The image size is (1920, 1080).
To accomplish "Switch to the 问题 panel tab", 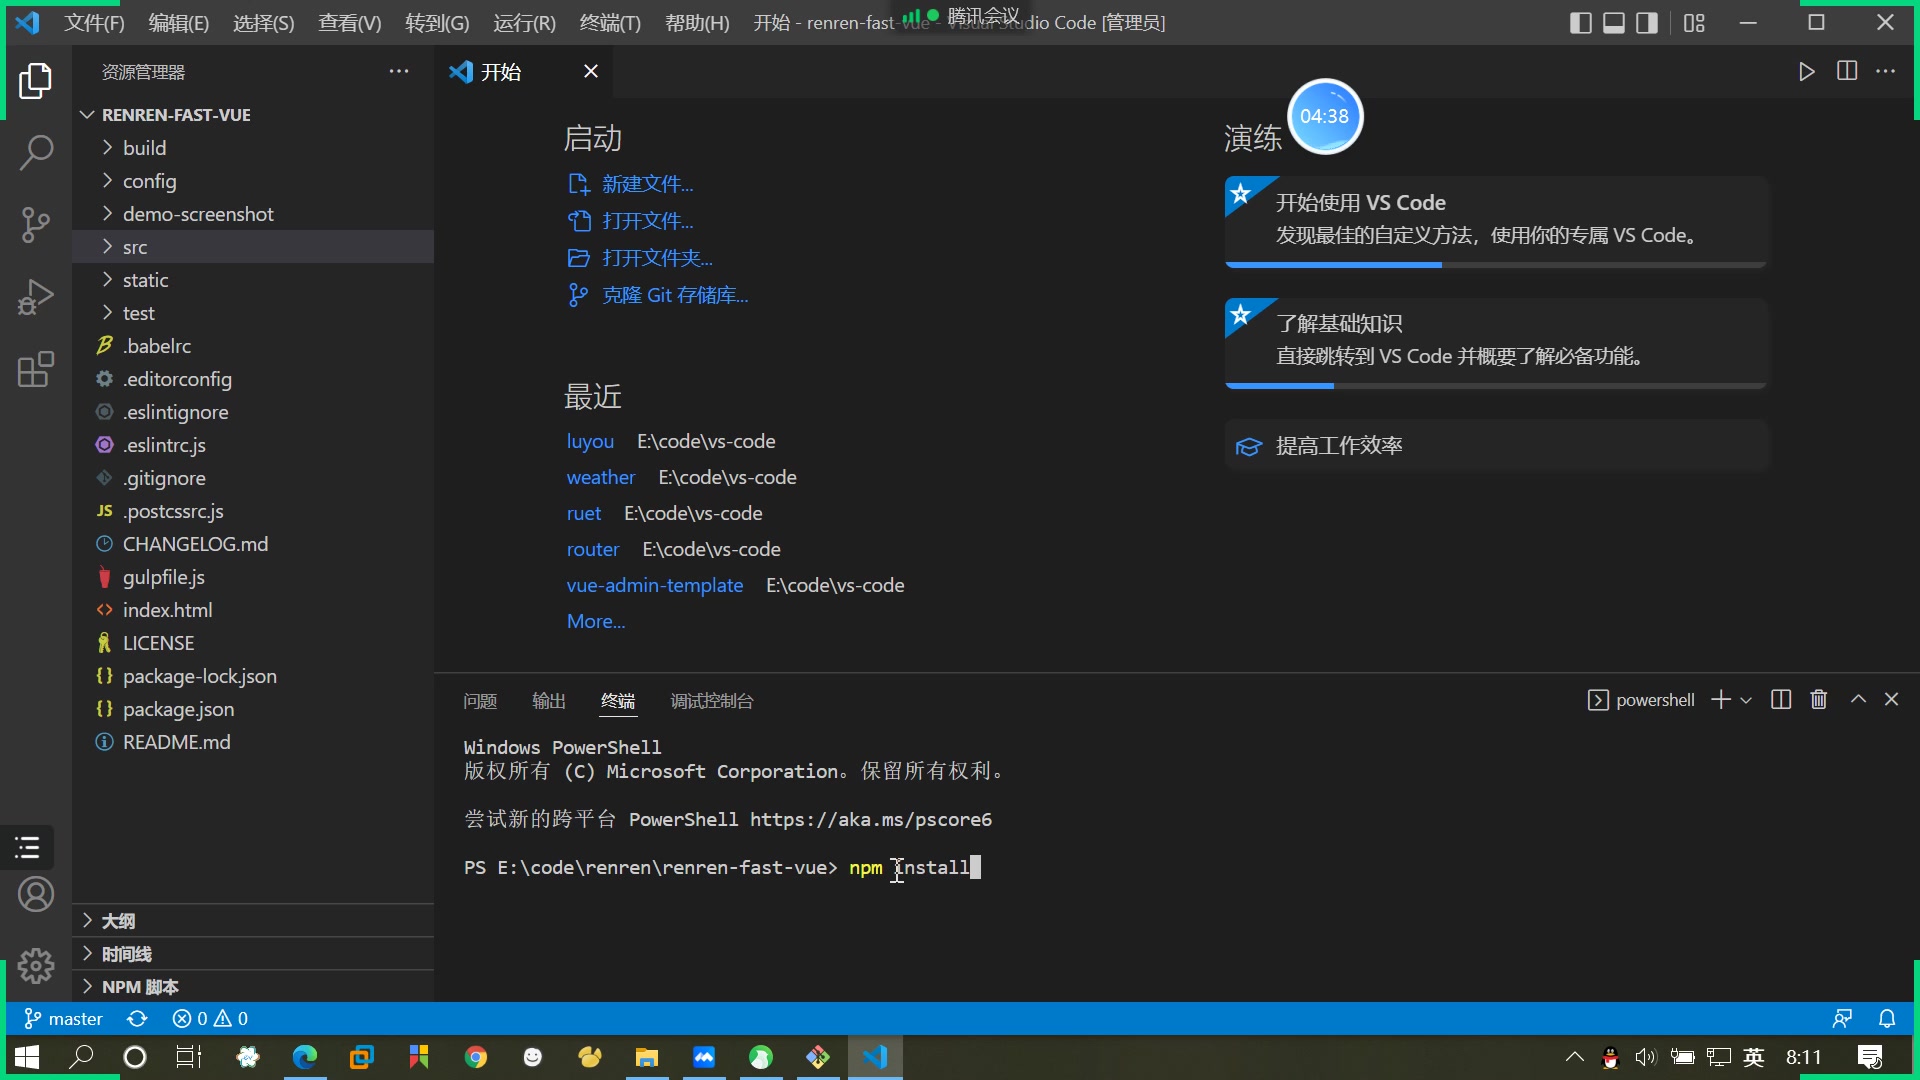I will [x=480, y=701].
